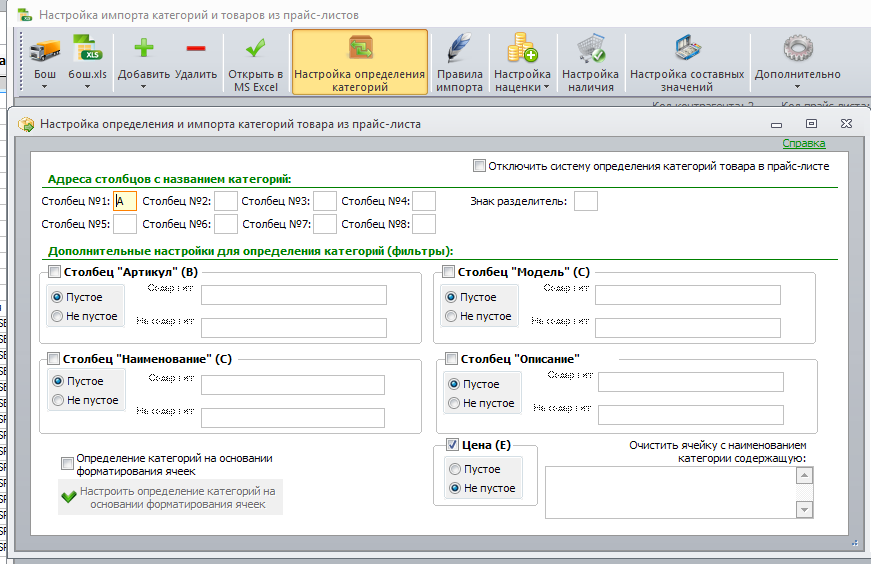Click Наименование Не содержит text field
The image size is (871, 564).
pyautogui.click(x=293, y=418)
